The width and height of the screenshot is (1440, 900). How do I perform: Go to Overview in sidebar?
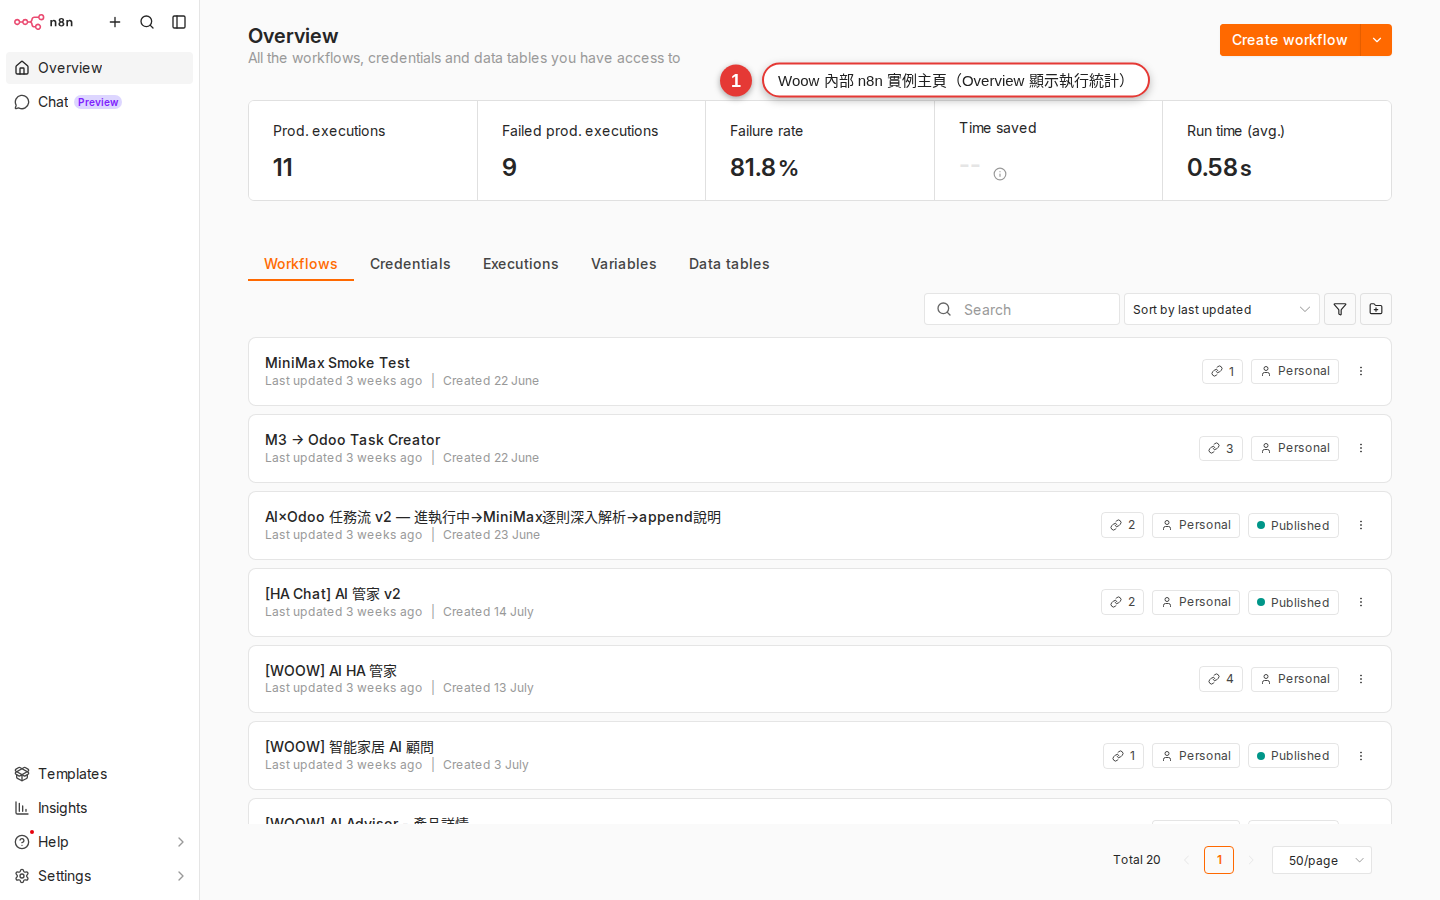(x=99, y=68)
